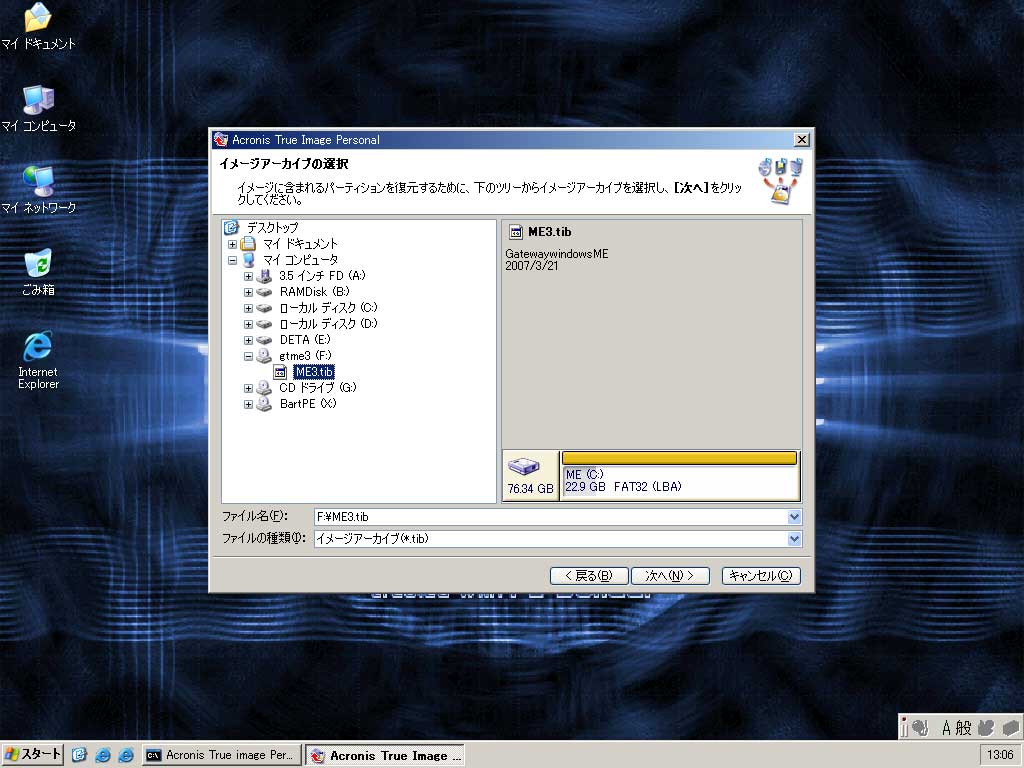Expand the 3.5 インチ FD (A:) node
The width and height of the screenshot is (1024, 768).
pyautogui.click(x=248, y=276)
